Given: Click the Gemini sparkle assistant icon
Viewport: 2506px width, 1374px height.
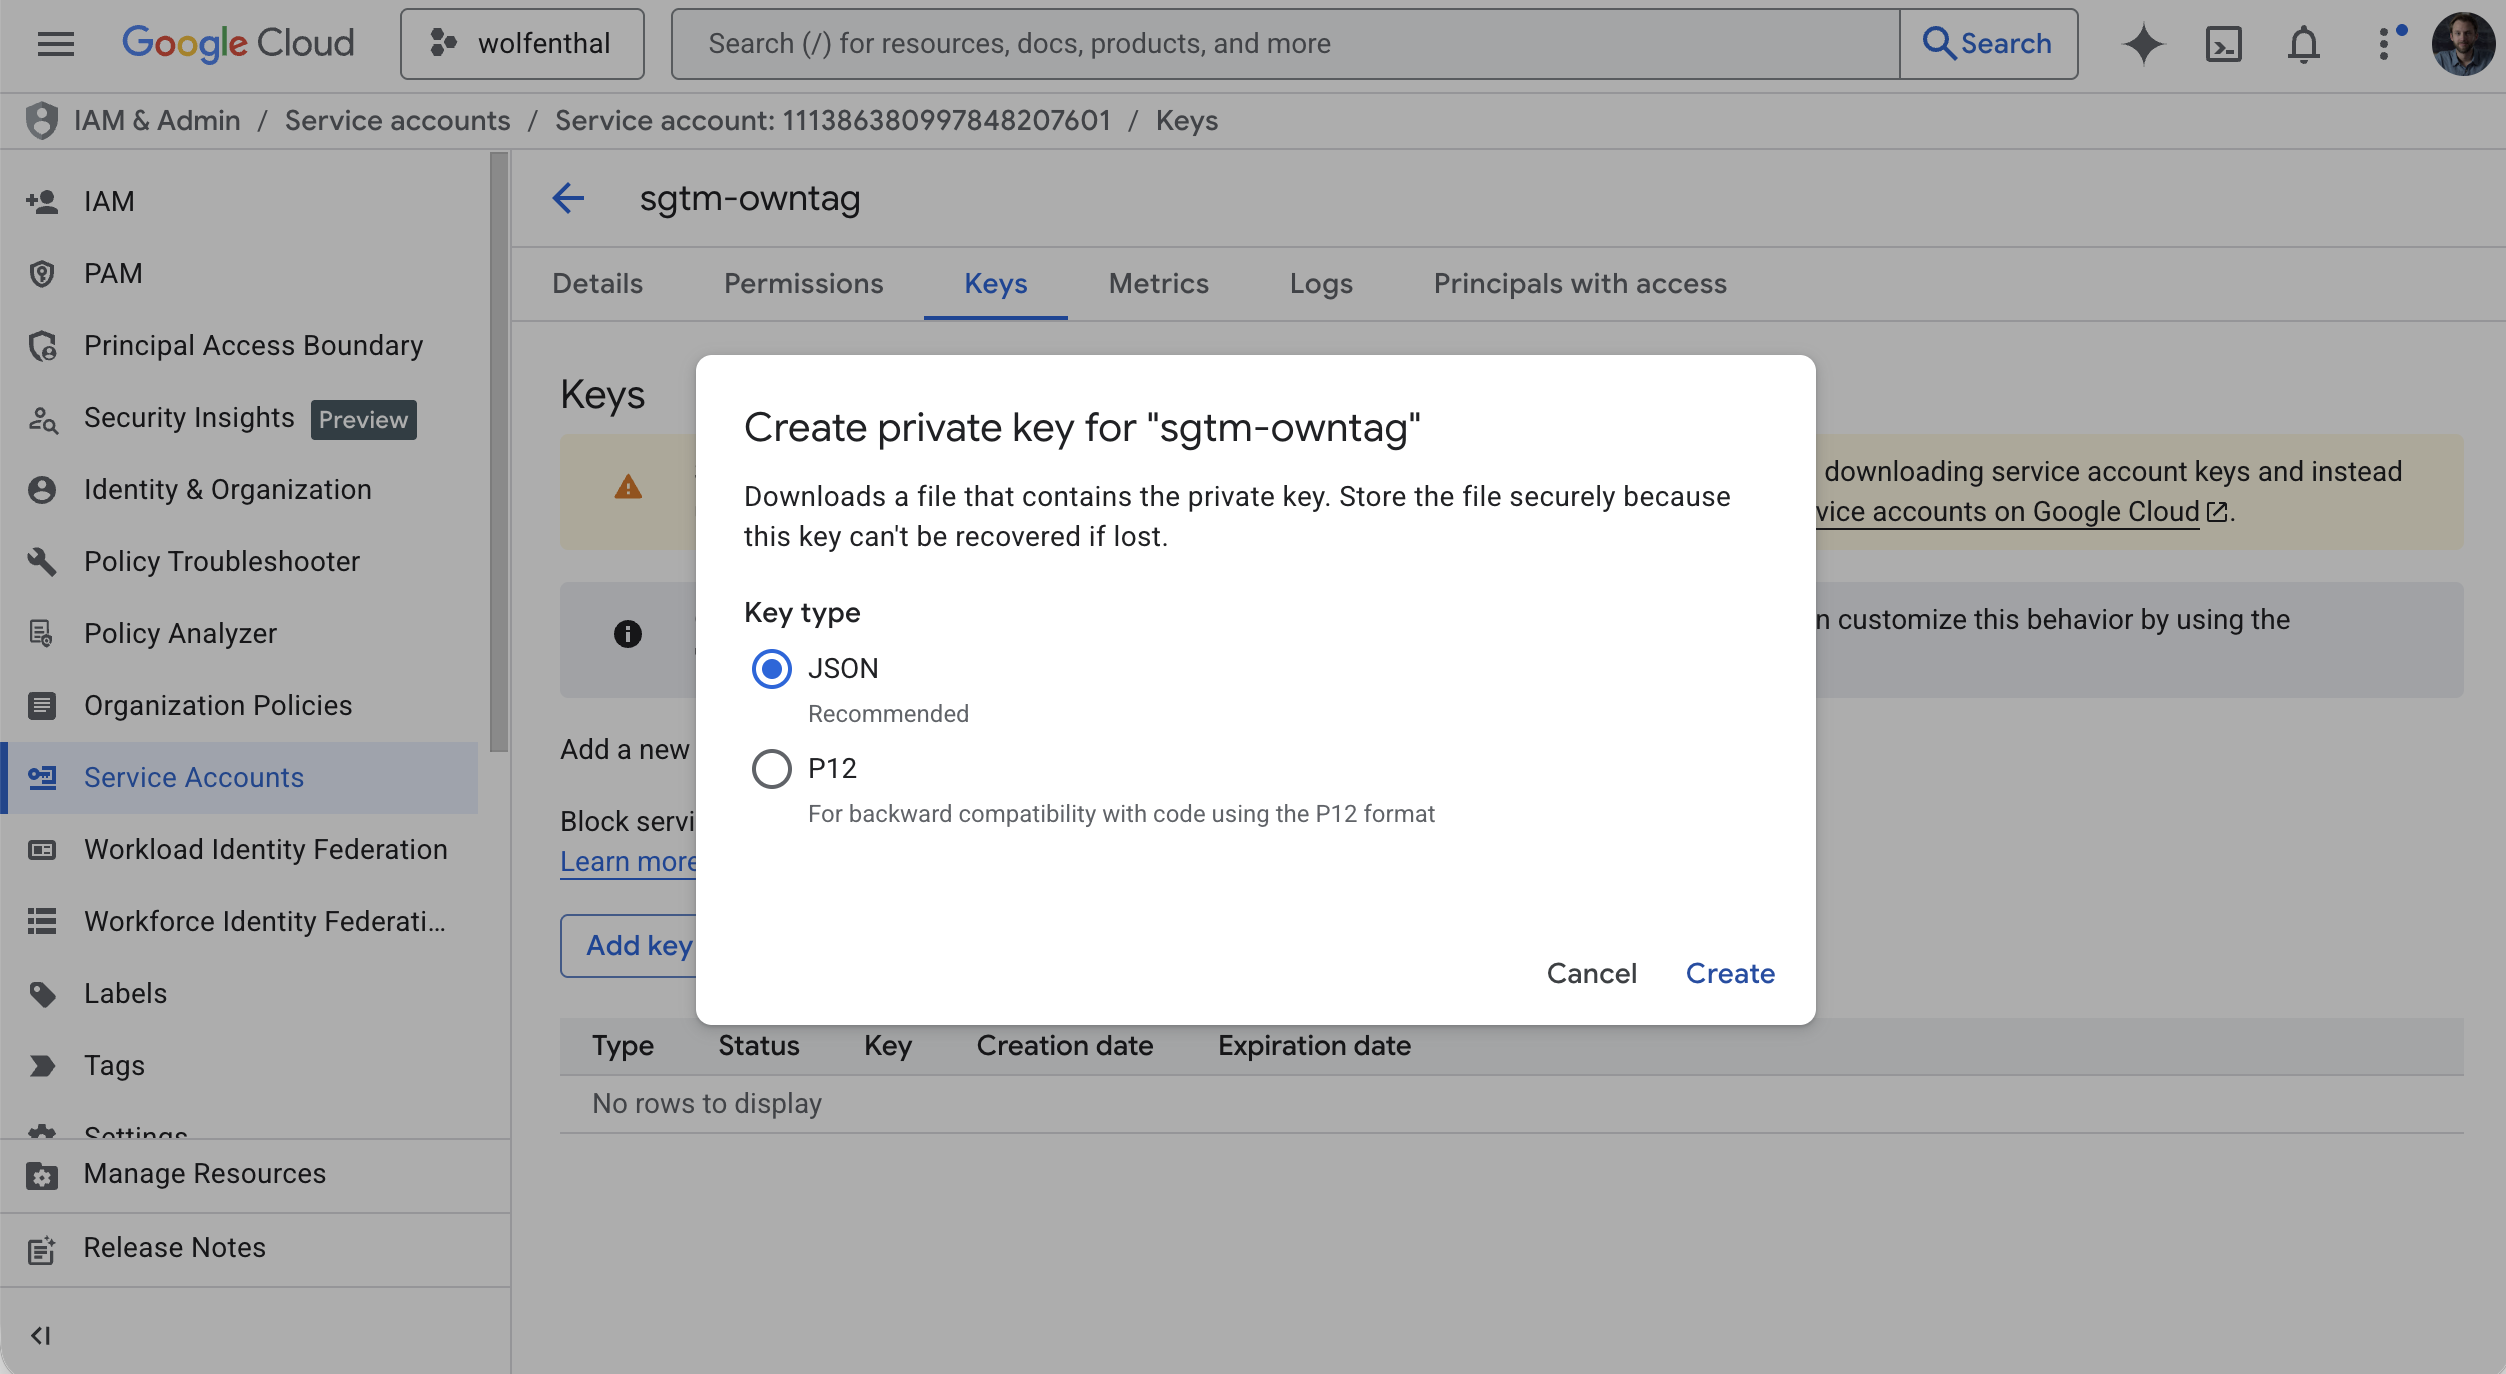Looking at the screenshot, I should [x=2142, y=44].
